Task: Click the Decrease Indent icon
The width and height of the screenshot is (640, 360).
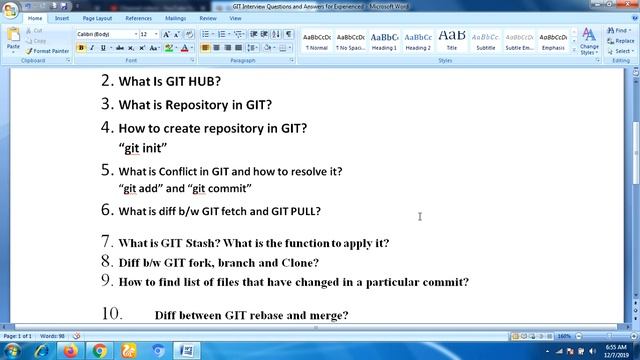Action: point(253,34)
